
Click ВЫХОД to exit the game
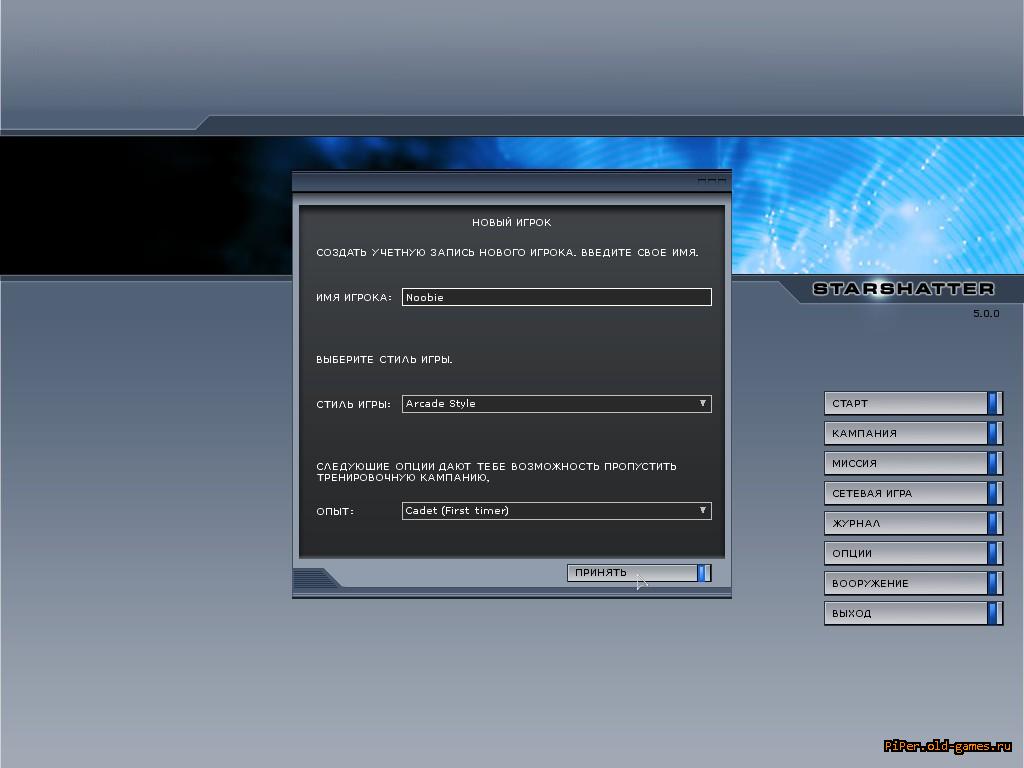[912, 613]
